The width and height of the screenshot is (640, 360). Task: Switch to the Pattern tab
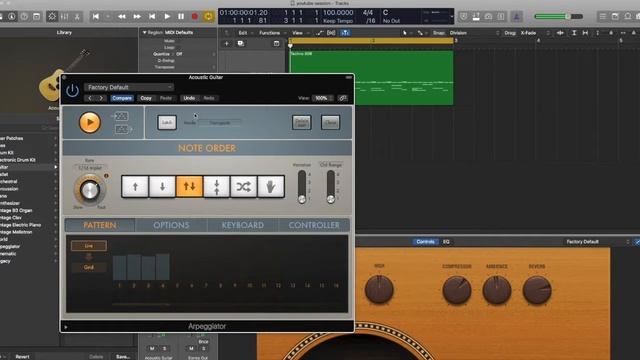point(100,225)
